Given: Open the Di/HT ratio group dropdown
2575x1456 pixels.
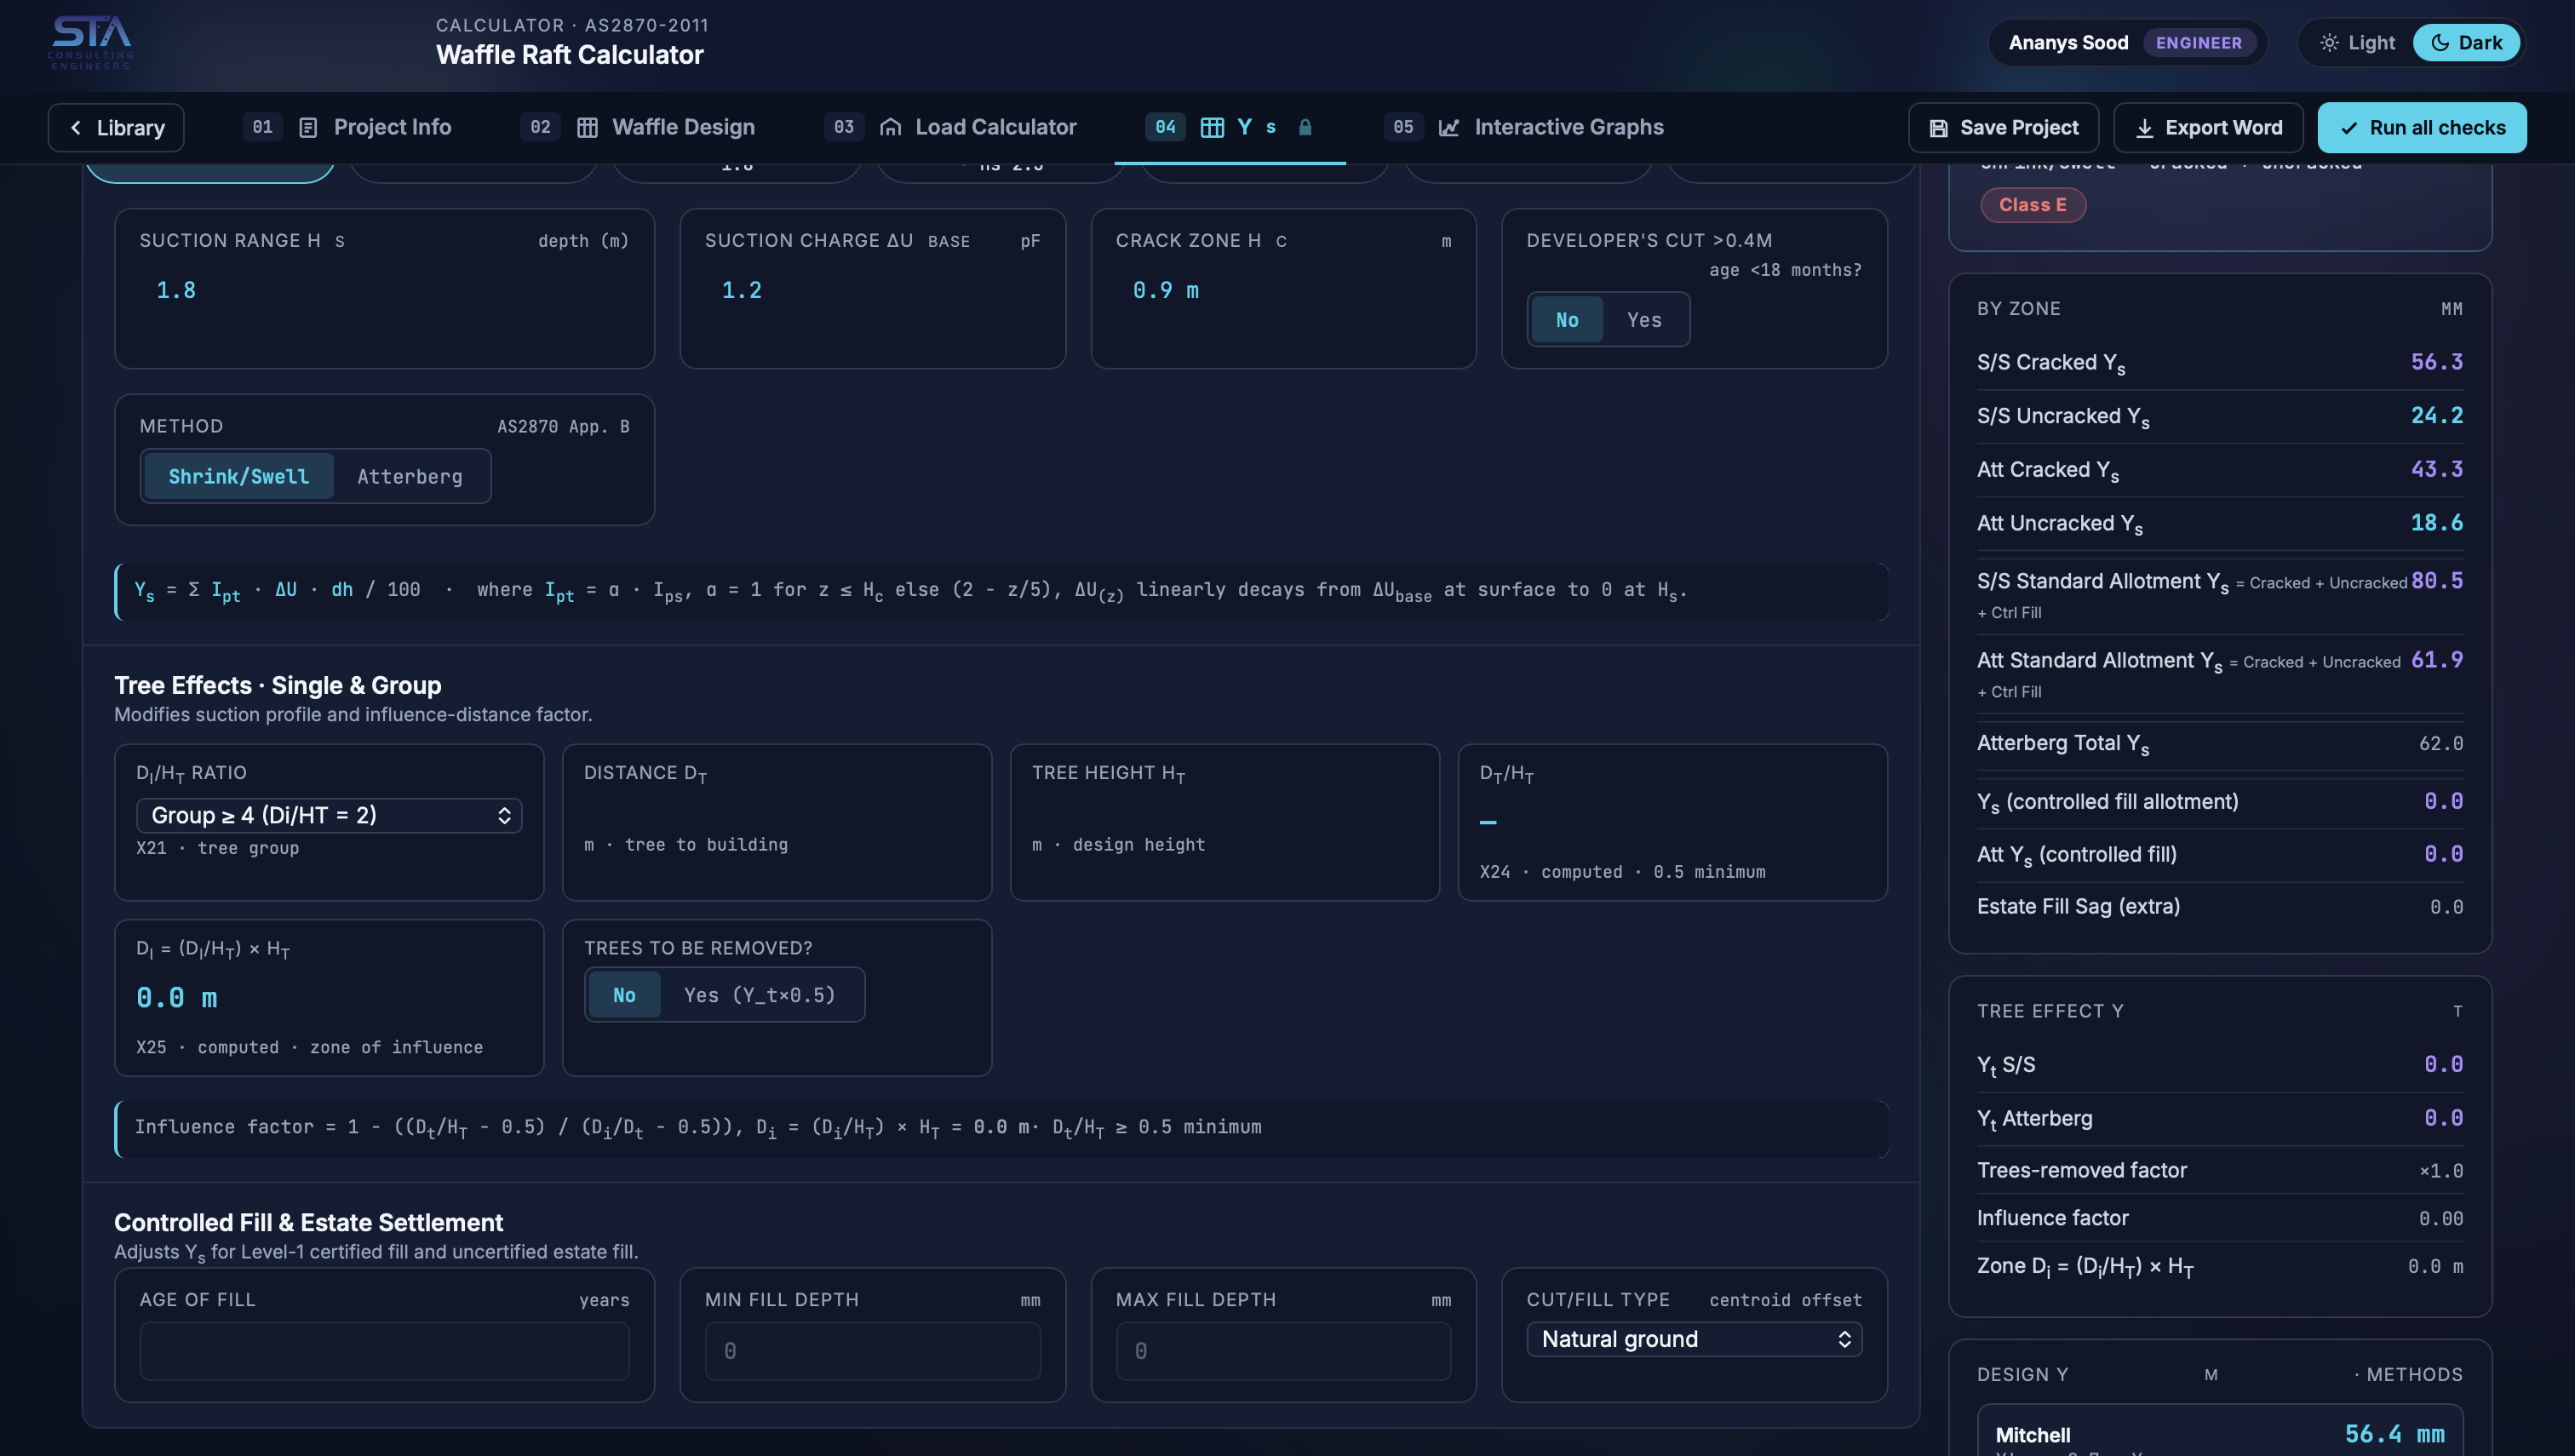Looking at the screenshot, I should point(329,815).
